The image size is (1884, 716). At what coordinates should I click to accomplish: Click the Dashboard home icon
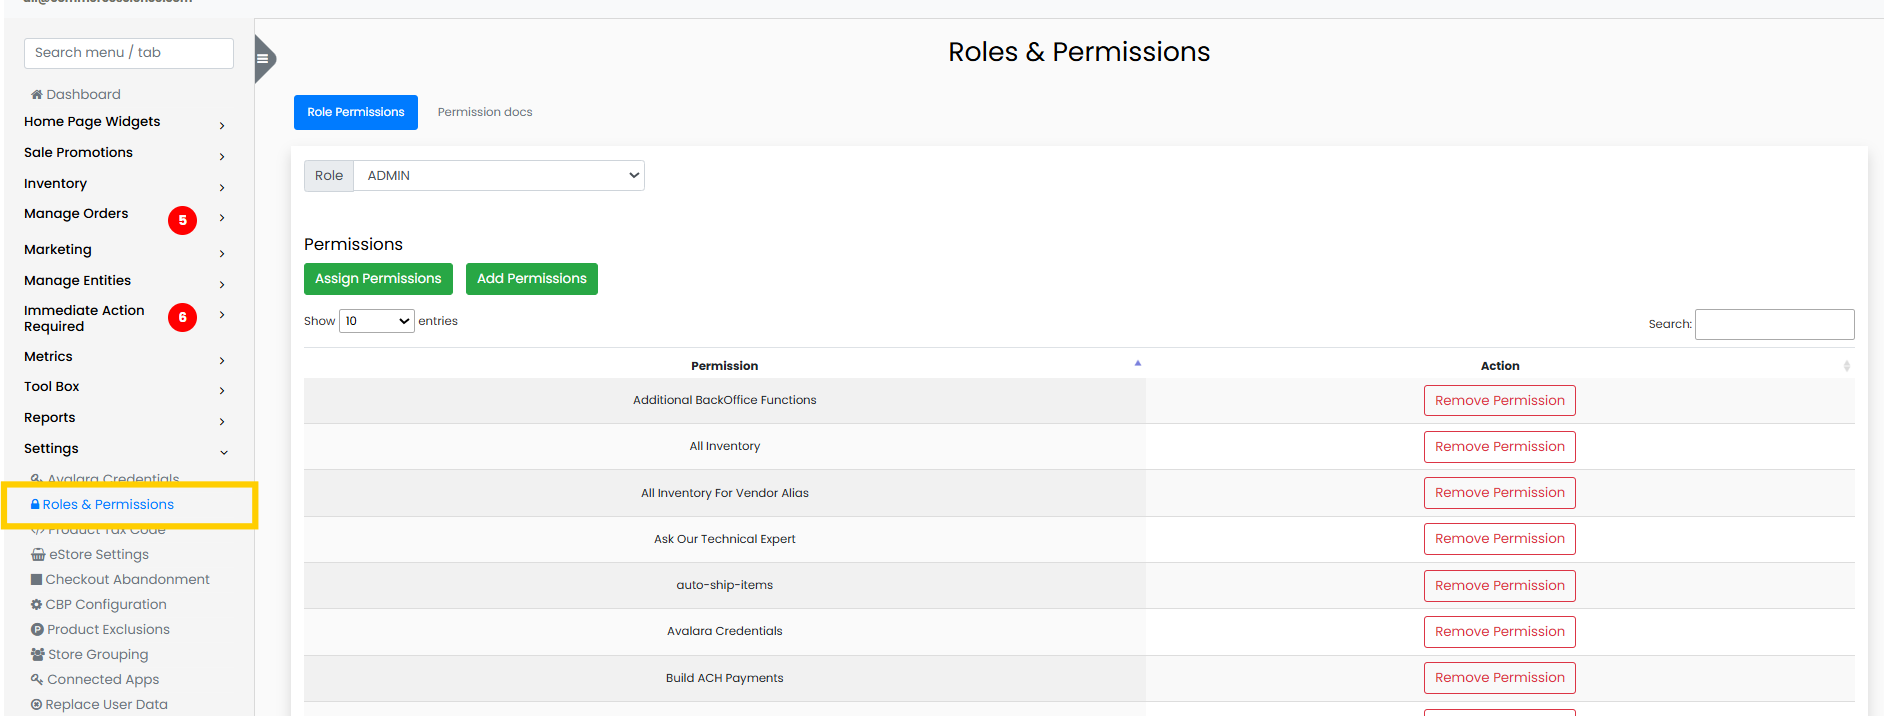pos(37,95)
